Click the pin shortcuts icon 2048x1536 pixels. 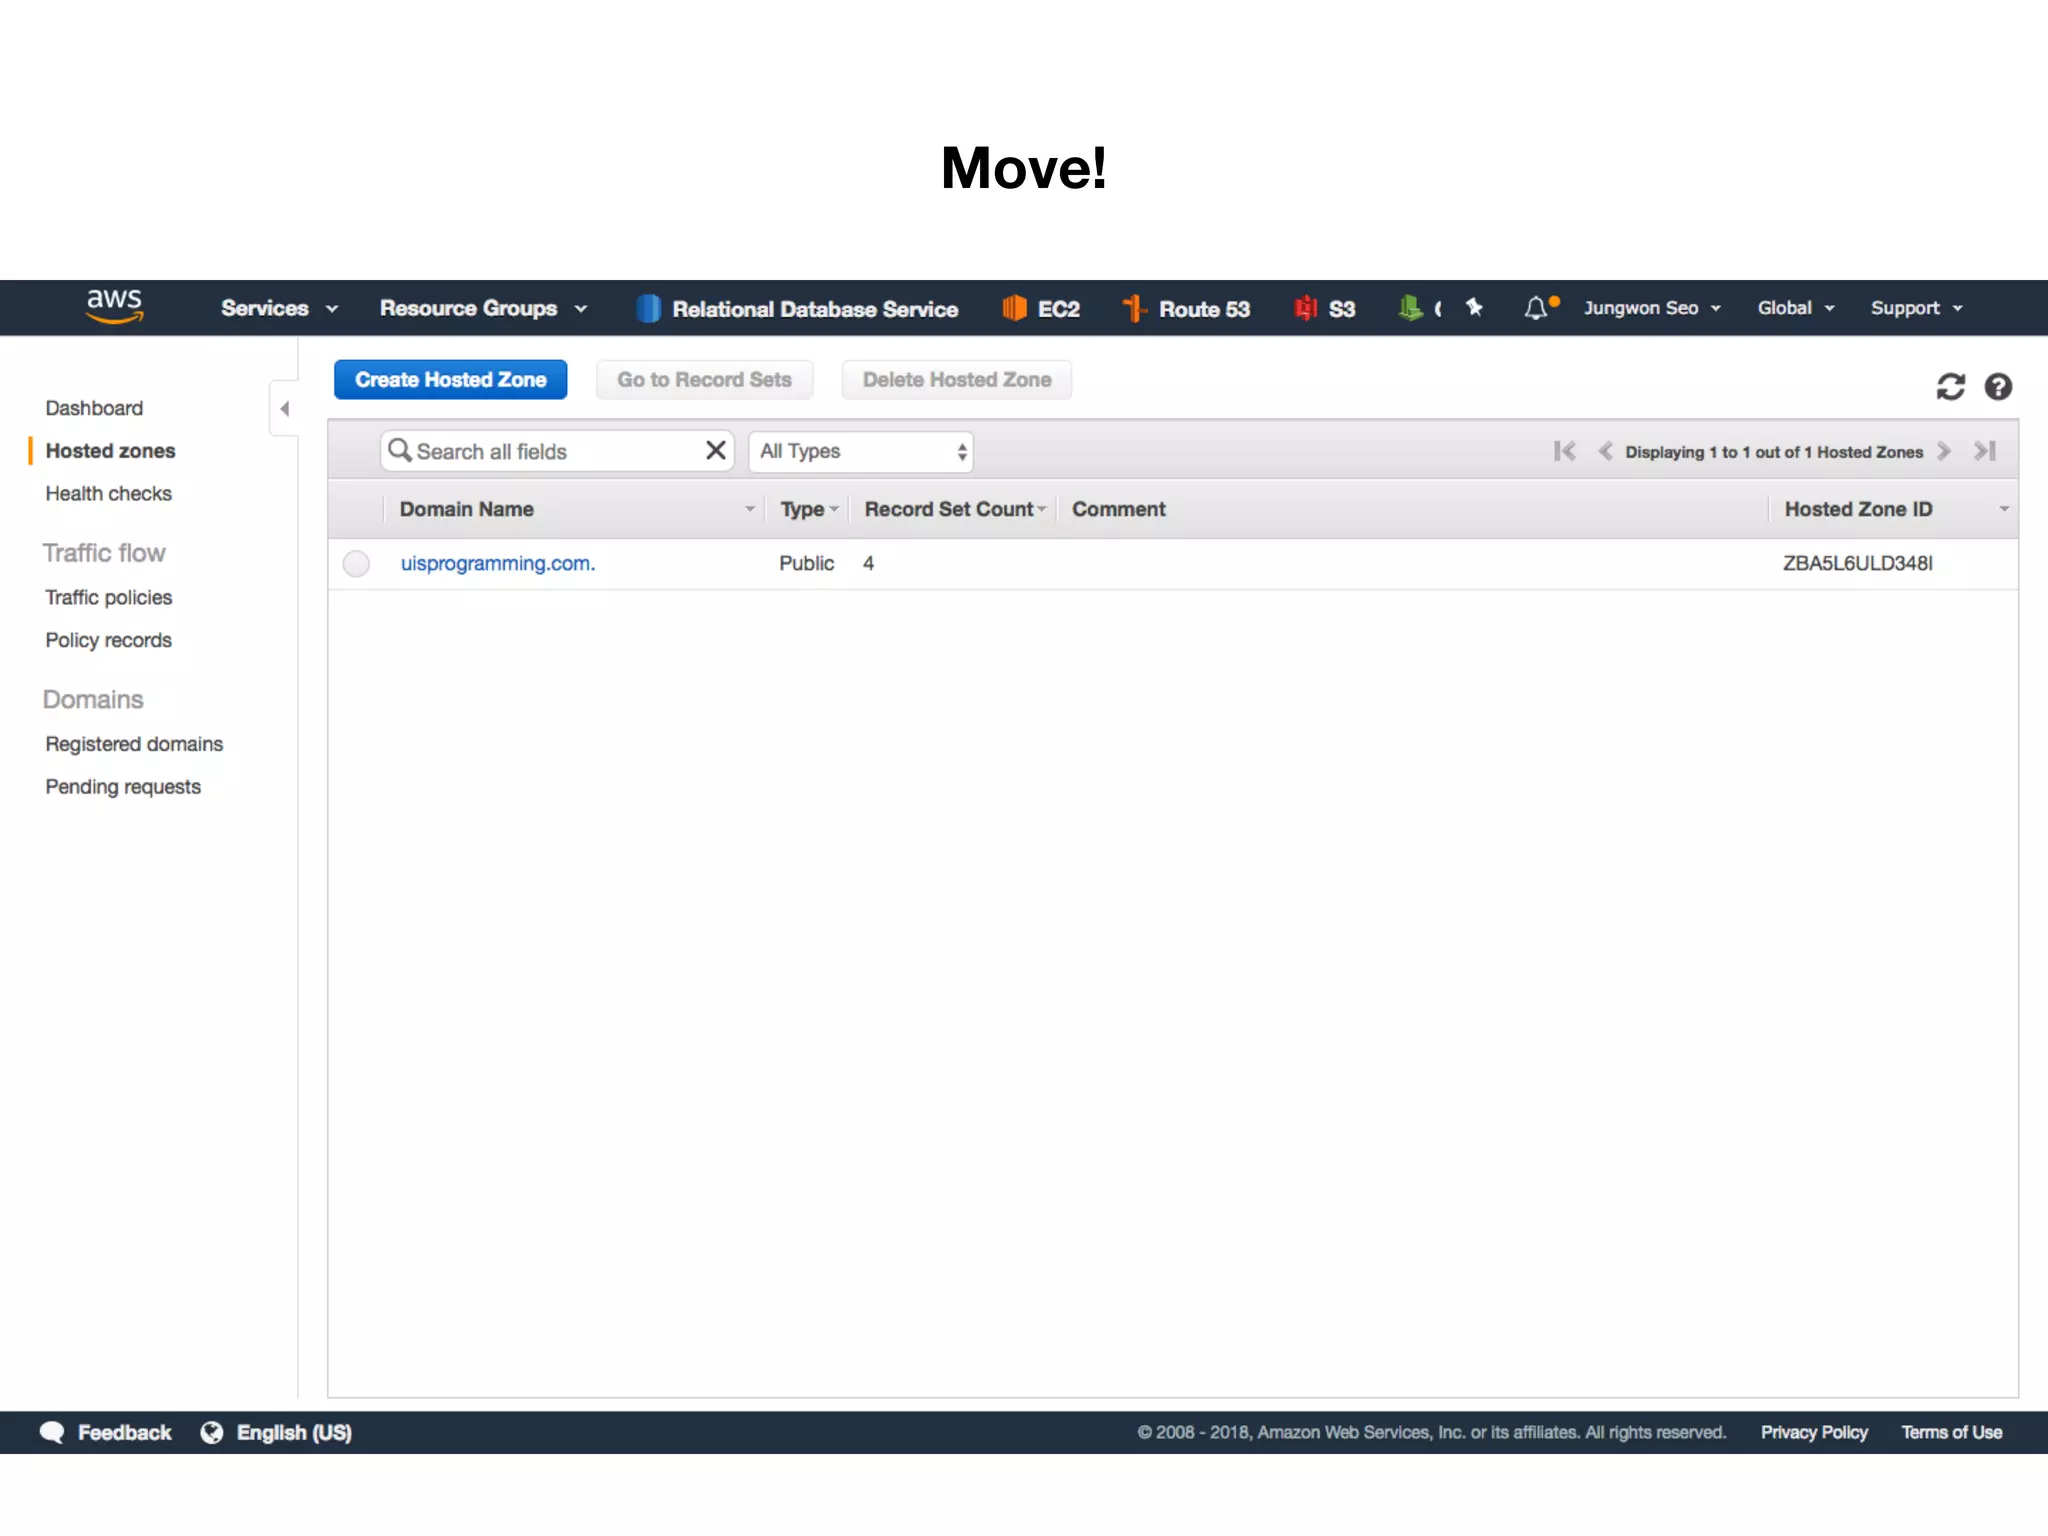coord(1474,308)
